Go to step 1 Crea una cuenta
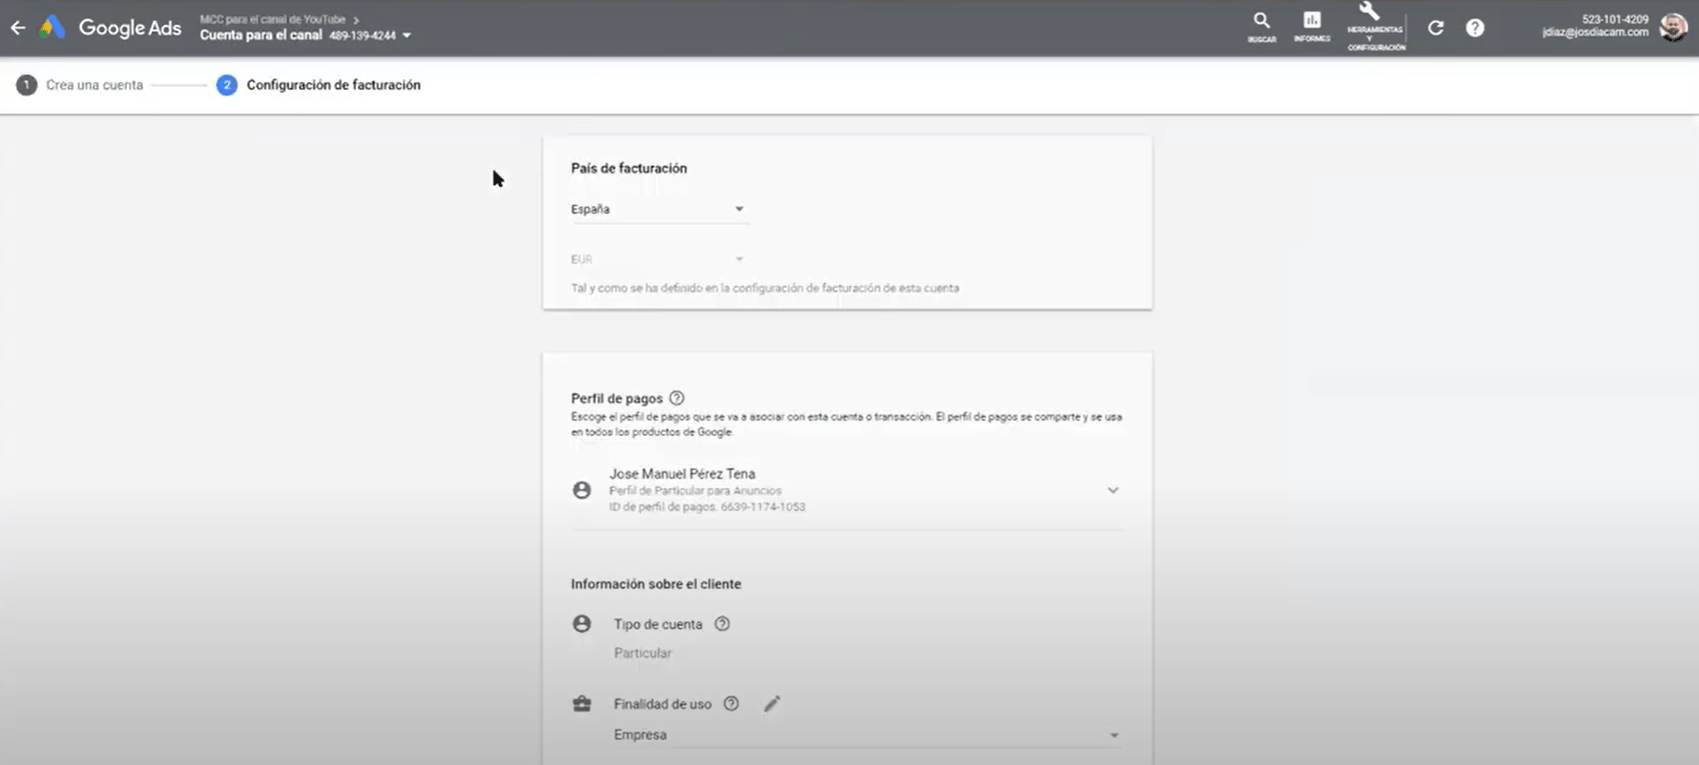The image size is (1699, 765). [x=80, y=85]
